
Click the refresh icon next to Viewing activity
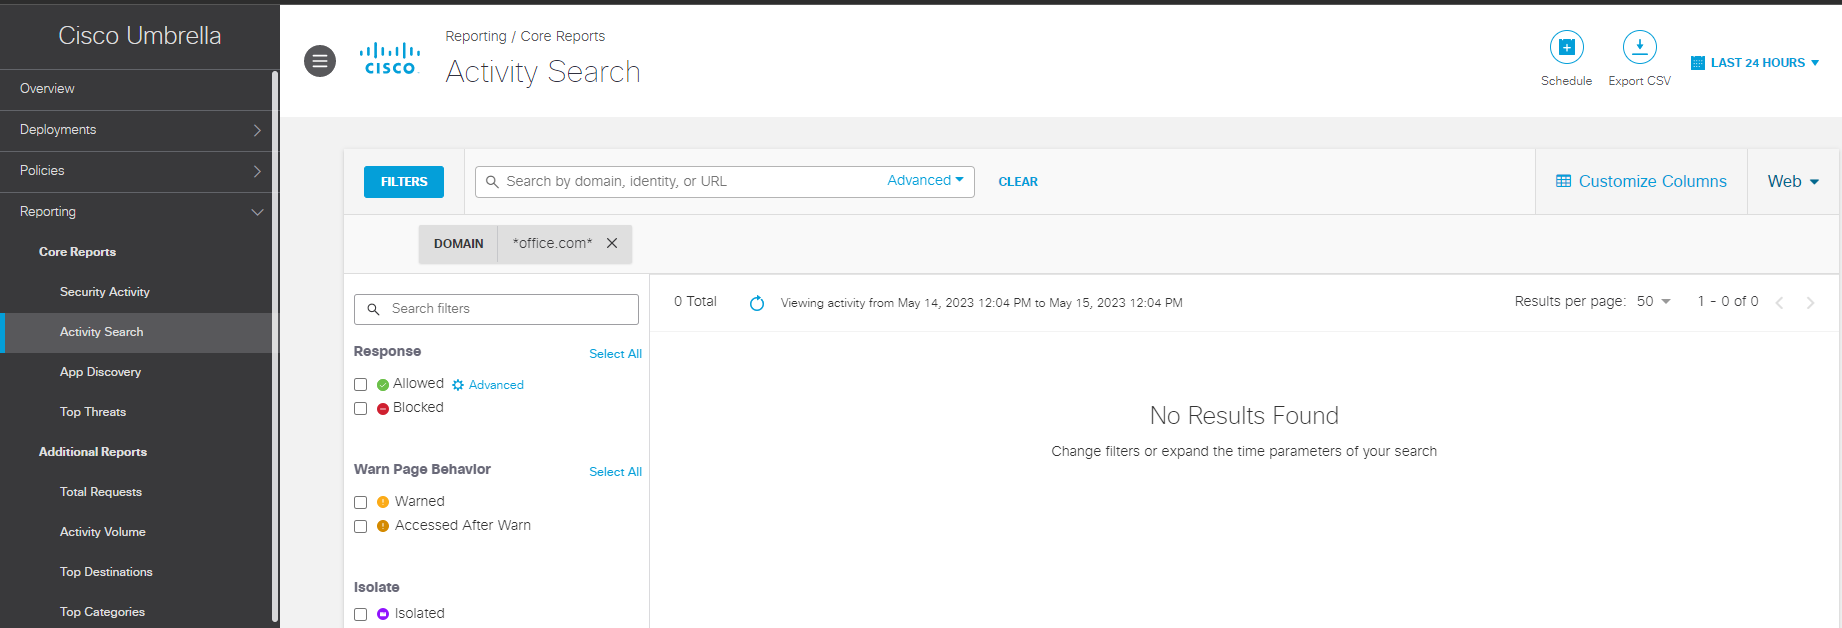(757, 303)
